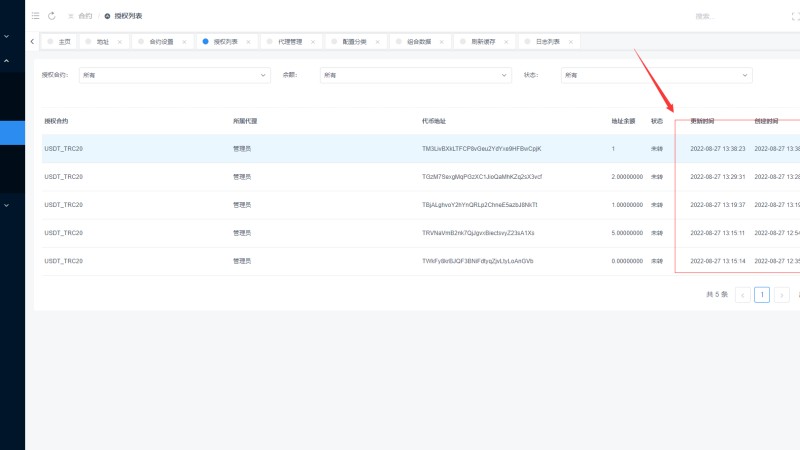800x450 pixels.
Task: Click the highlighted blue sidebar menu item
Action: [x=12, y=133]
